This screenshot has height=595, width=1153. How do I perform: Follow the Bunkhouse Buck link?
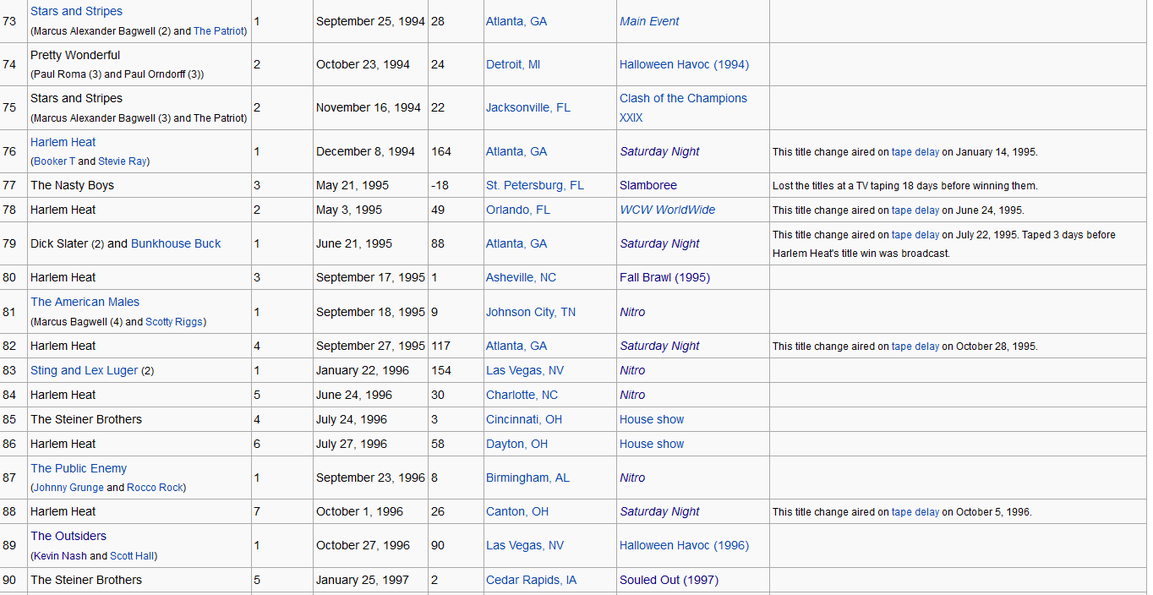[x=176, y=243]
